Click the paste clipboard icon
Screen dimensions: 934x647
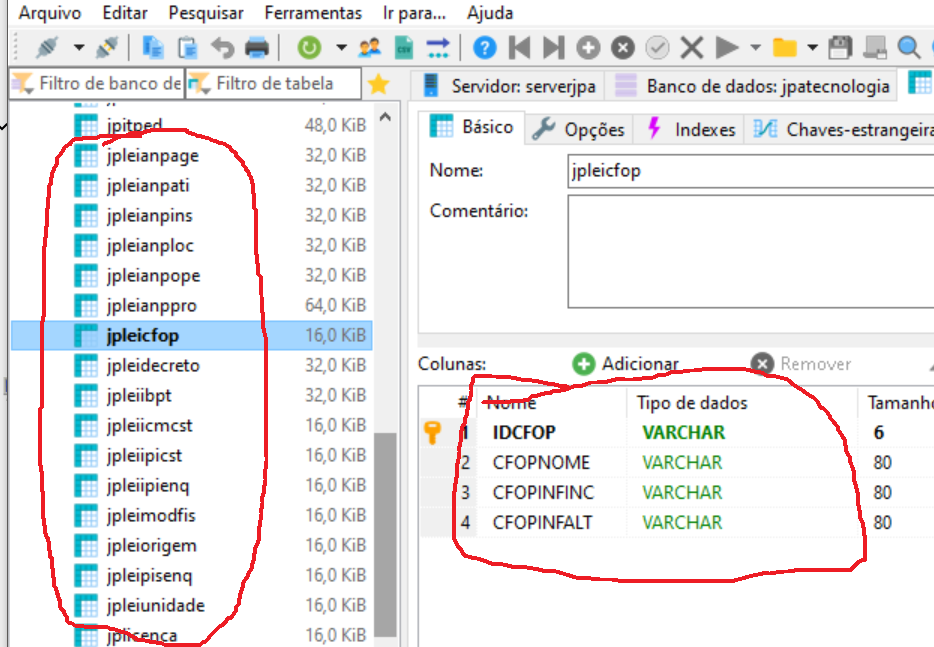(188, 47)
